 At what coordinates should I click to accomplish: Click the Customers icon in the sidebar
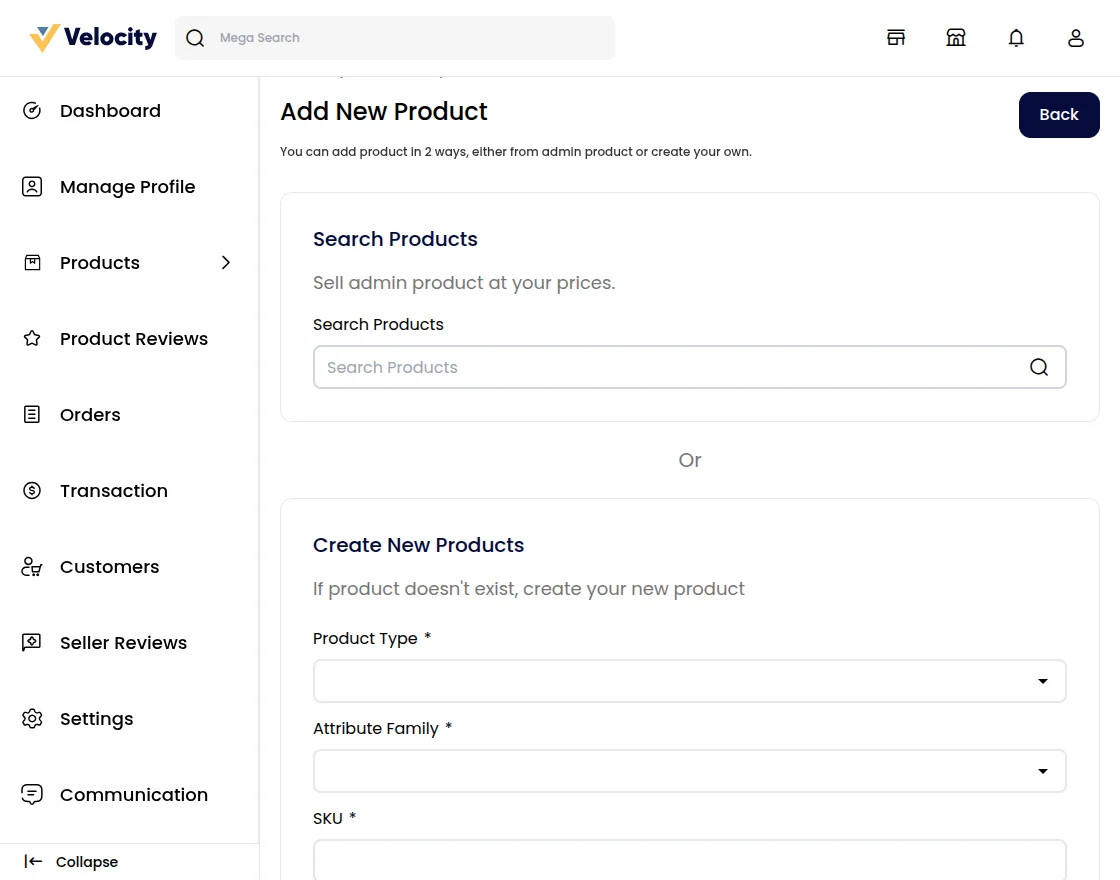click(x=31, y=566)
